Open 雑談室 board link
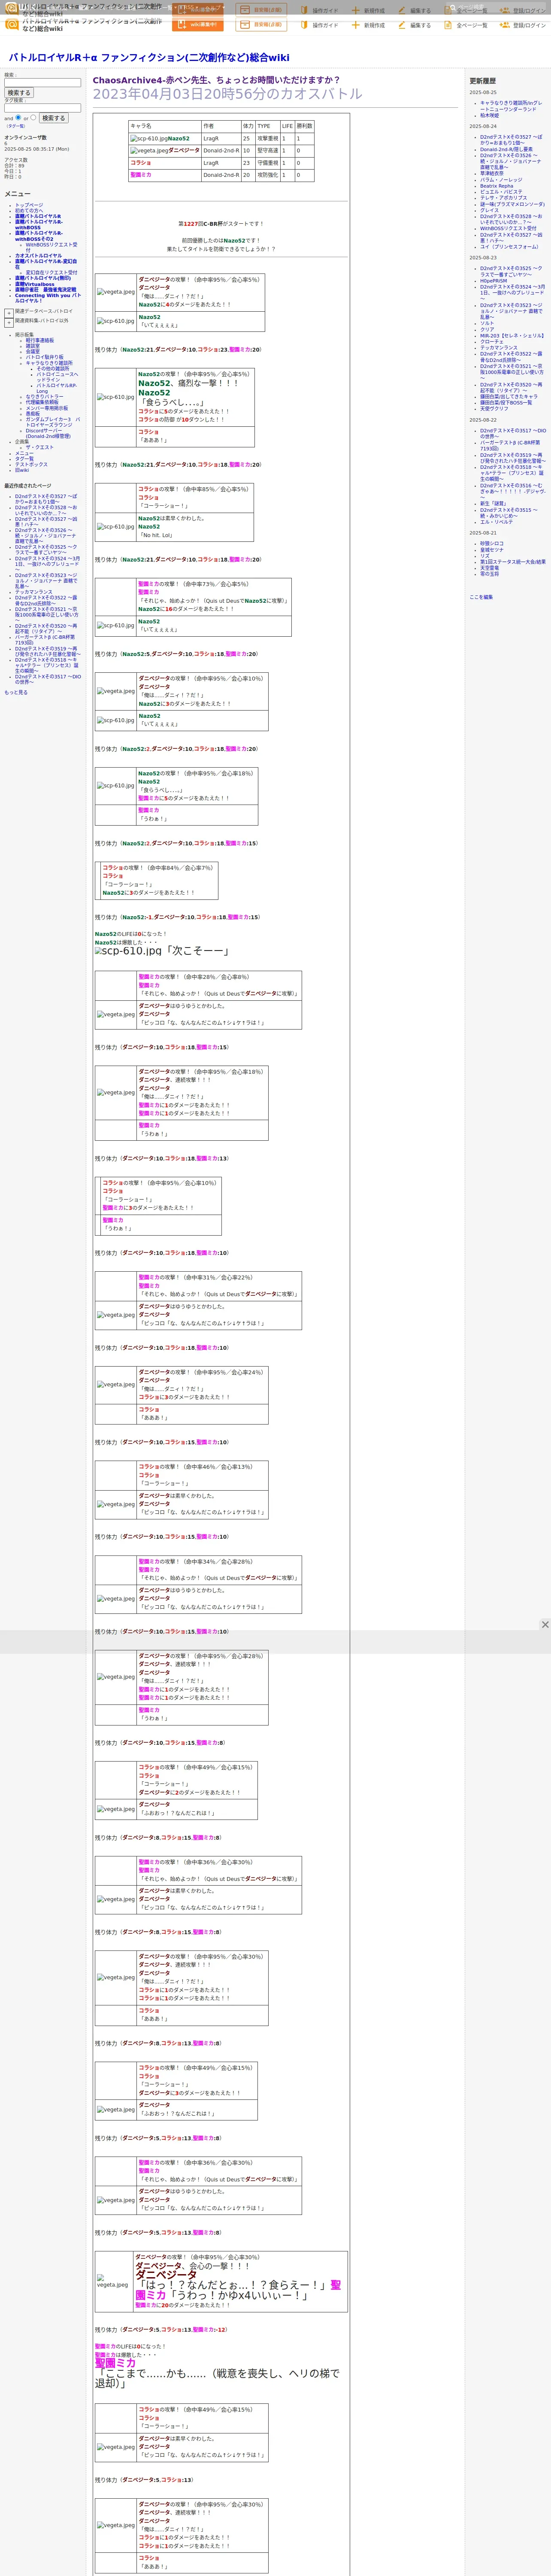Image resolution: width=551 pixels, height=2576 pixels. pos(33,346)
